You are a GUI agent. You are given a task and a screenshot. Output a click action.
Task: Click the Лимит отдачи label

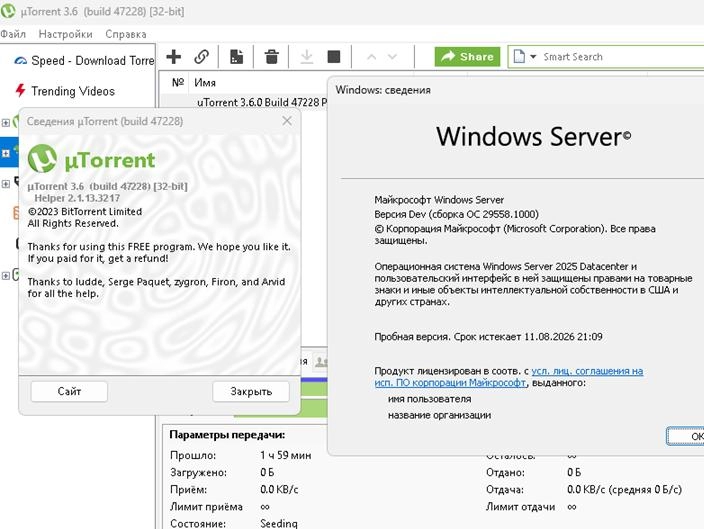(520, 507)
